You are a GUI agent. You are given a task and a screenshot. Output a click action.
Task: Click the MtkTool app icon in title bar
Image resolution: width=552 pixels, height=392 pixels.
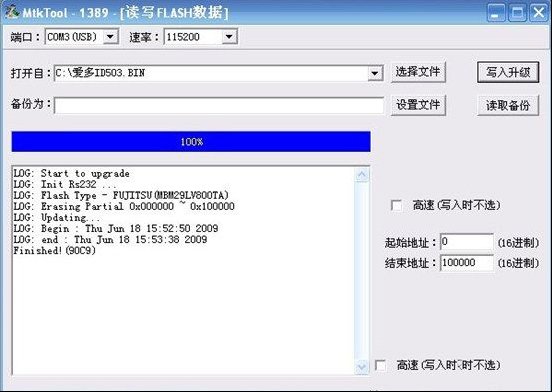(11, 12)
